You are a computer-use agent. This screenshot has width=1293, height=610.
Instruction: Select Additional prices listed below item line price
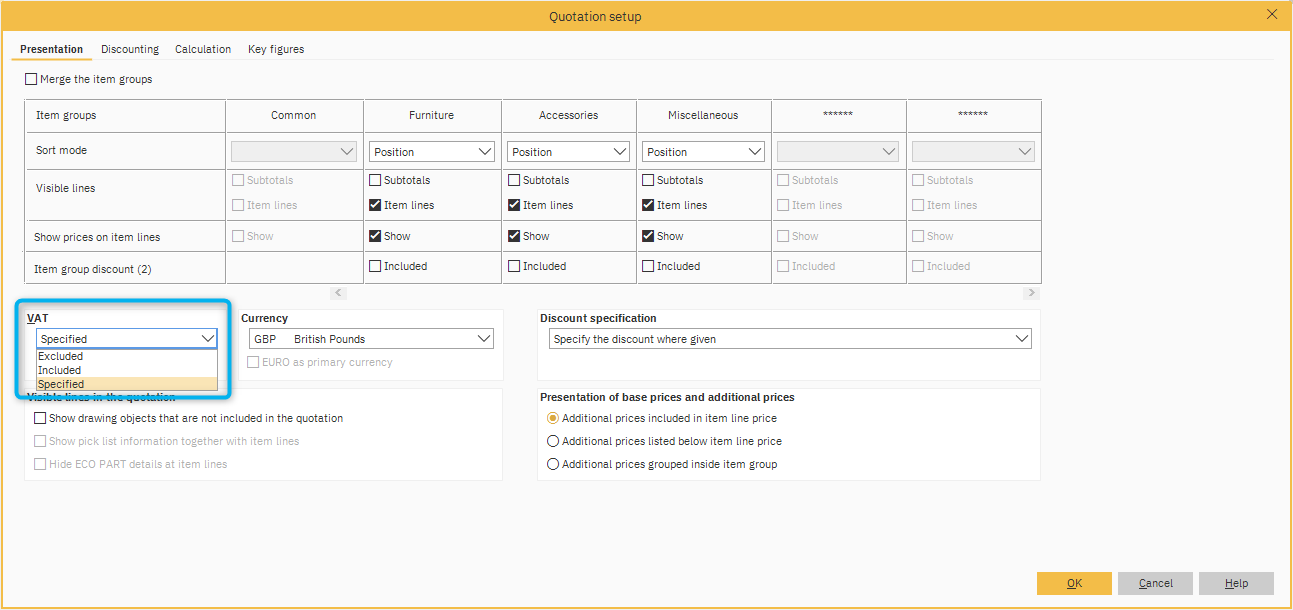553,441
